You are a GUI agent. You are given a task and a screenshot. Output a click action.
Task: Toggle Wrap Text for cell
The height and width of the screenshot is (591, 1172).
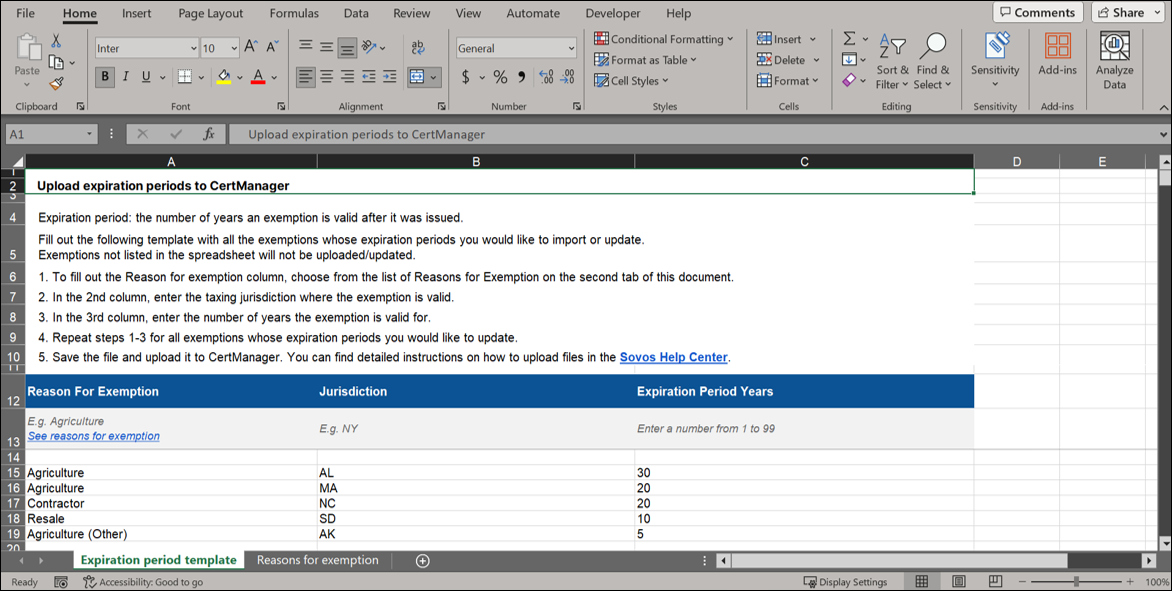(418, 48)
